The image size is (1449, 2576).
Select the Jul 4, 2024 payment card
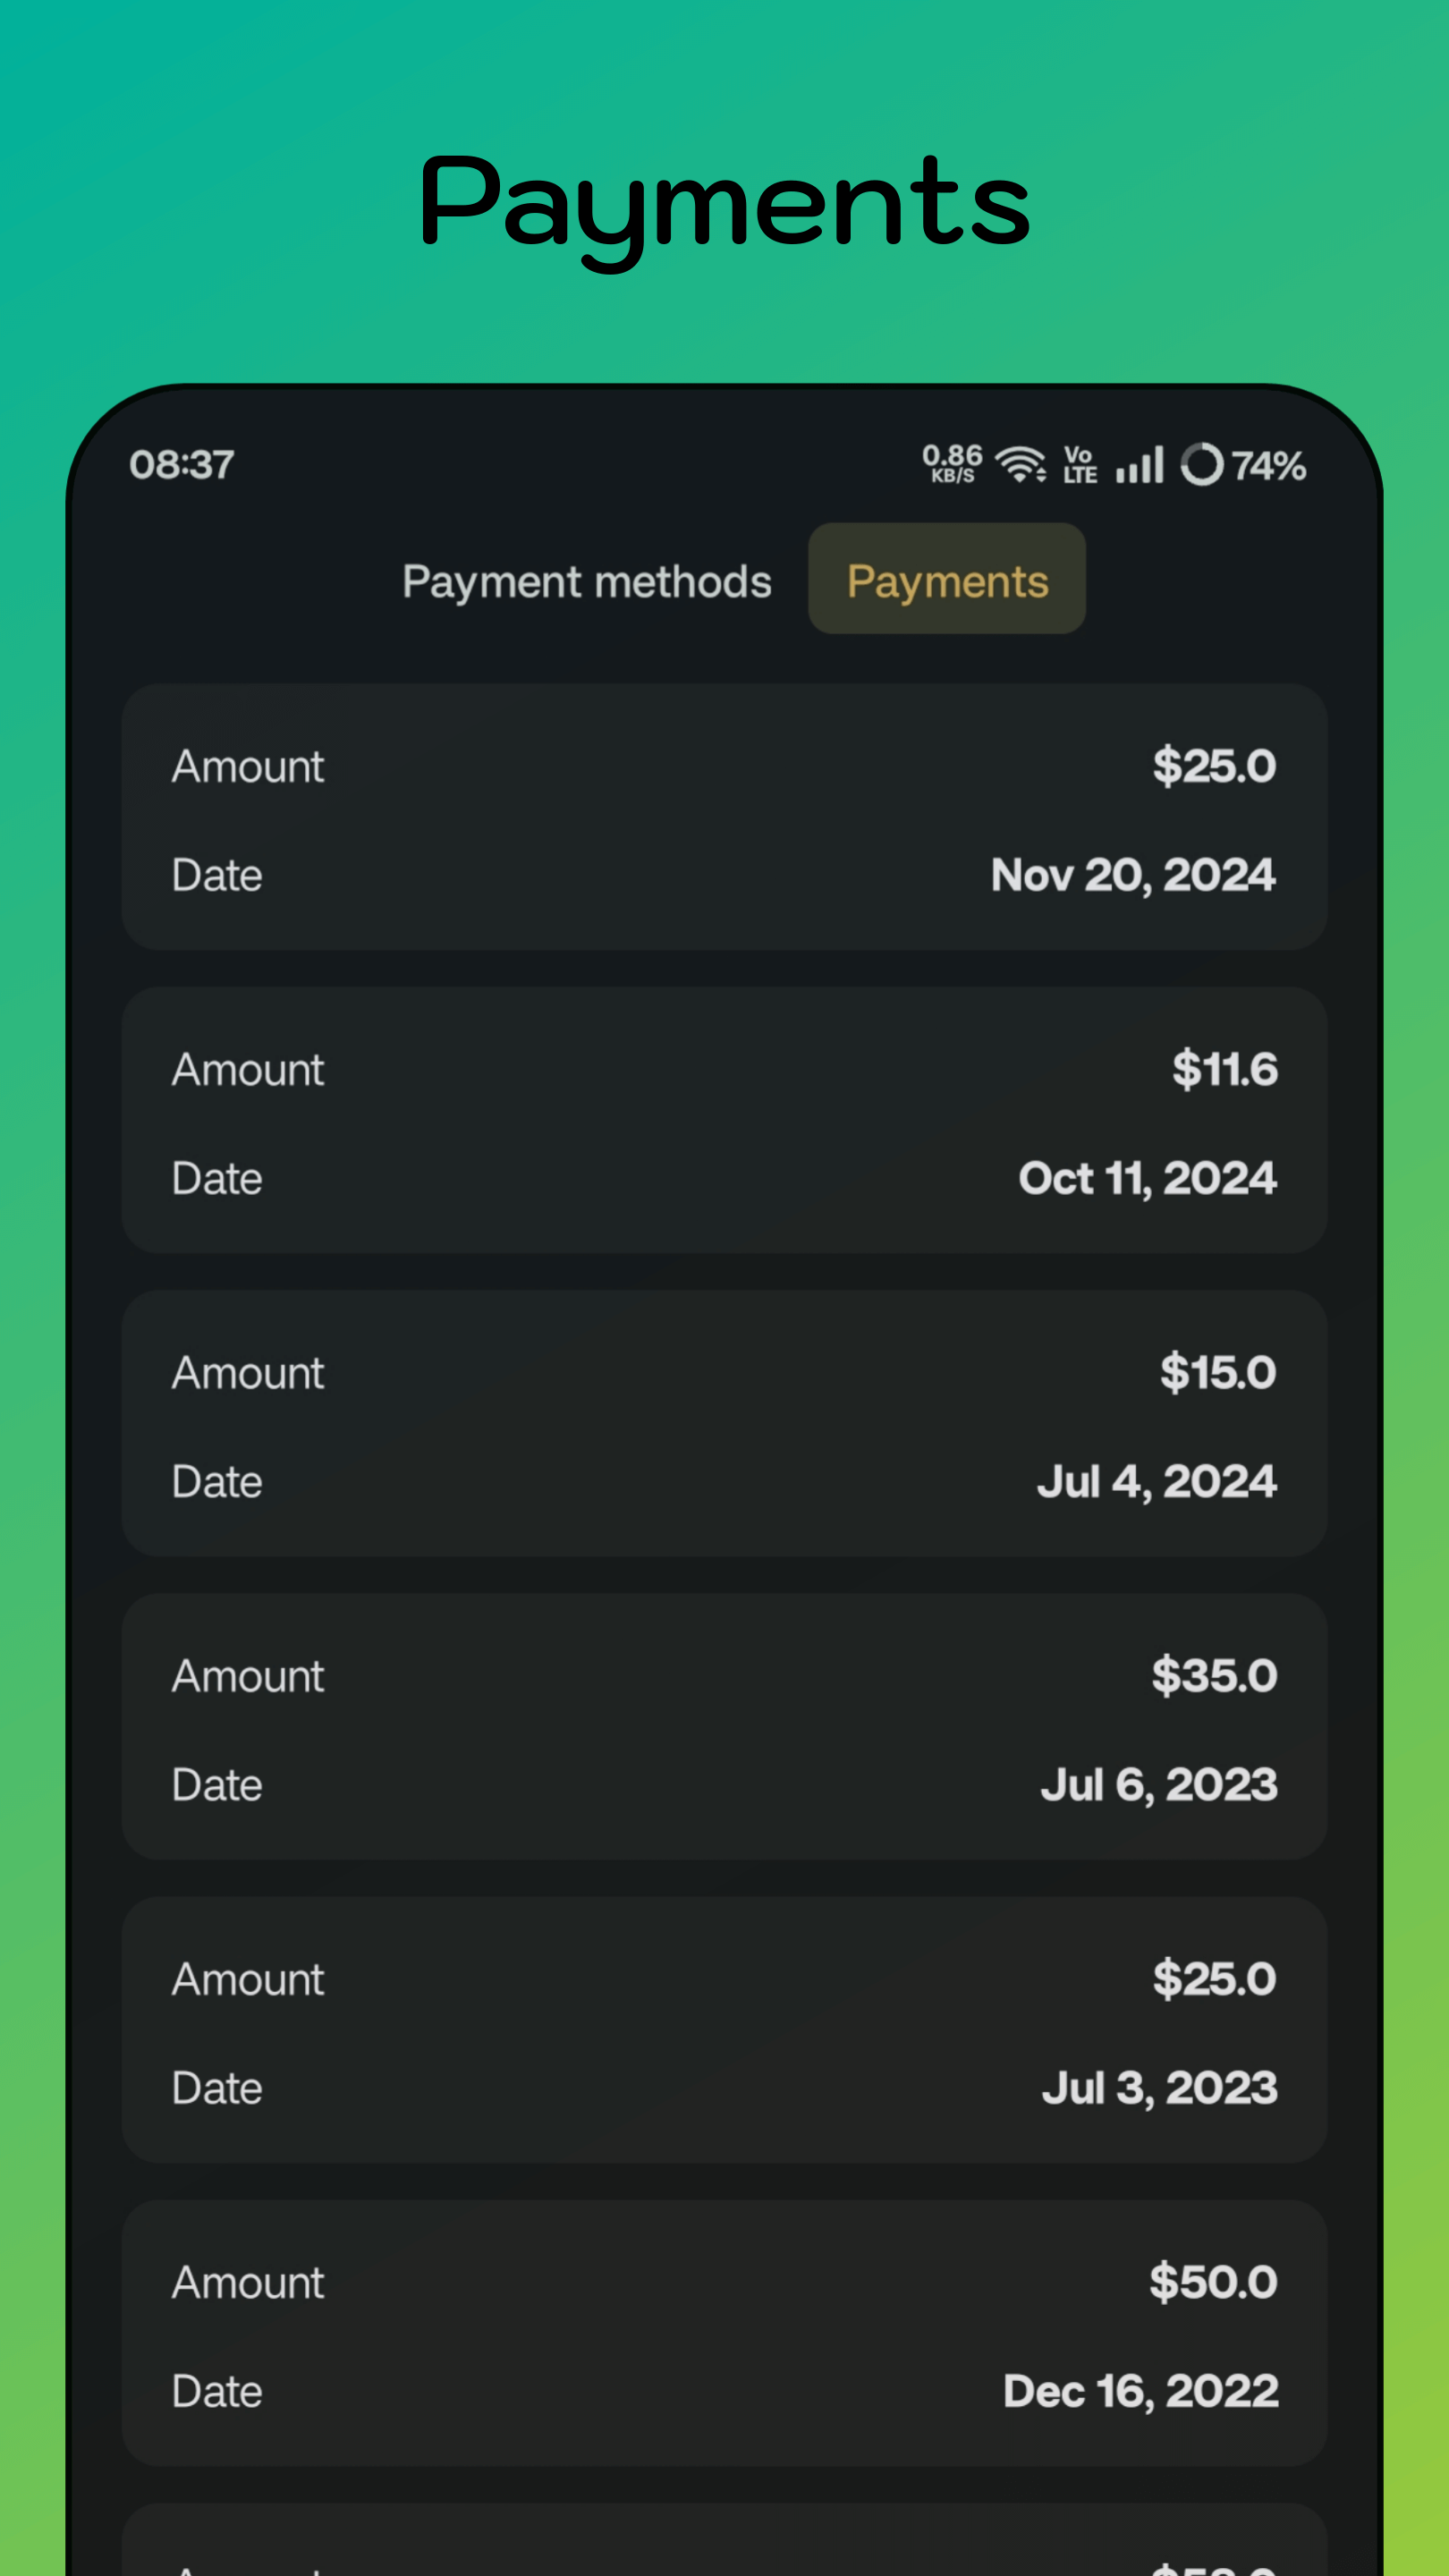click(x=724, y=1423)
